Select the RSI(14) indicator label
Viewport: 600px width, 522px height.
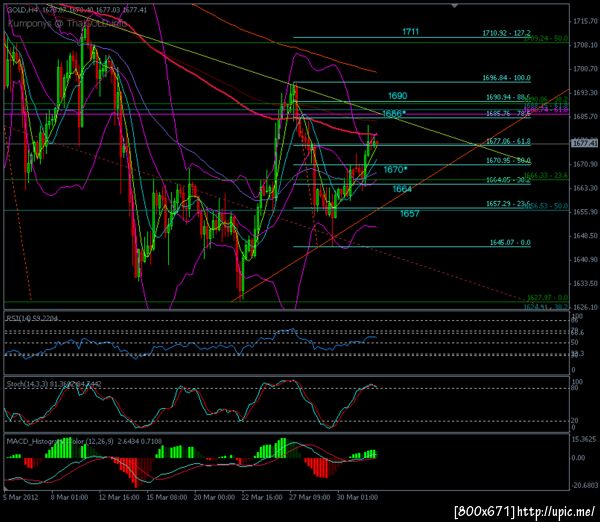coord(32,318)
